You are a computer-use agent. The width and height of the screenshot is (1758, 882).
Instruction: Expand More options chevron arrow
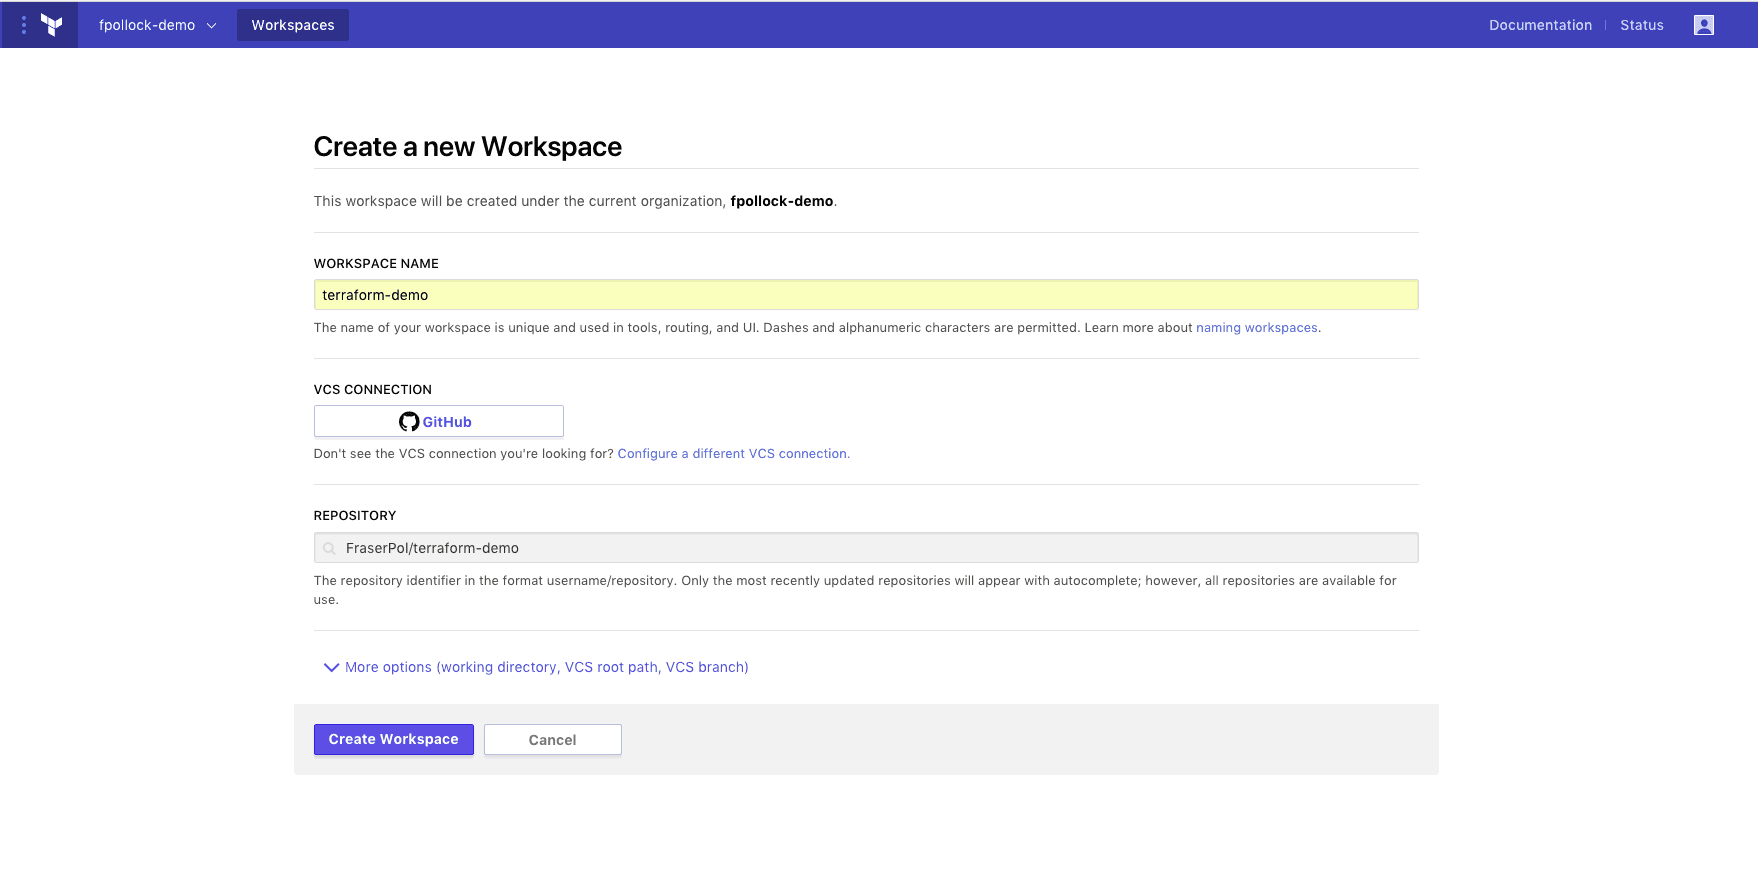331,667
